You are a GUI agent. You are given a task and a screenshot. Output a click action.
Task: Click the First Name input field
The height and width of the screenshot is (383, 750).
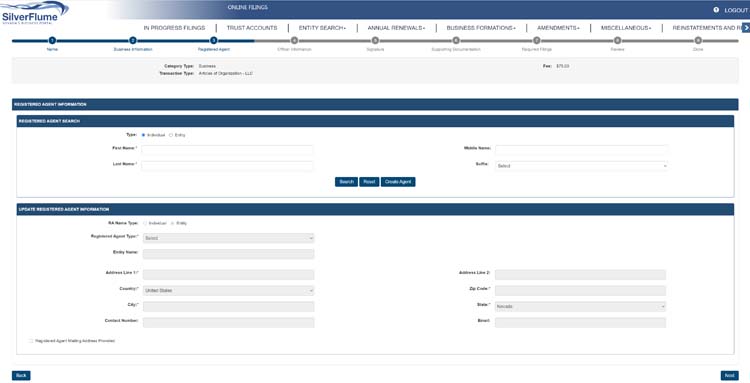pos(227,150)
